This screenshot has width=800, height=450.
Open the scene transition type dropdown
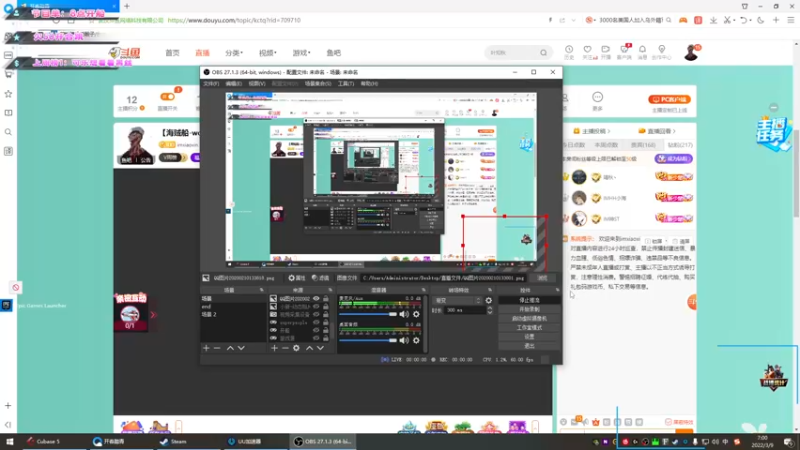(x=457, y=301)
